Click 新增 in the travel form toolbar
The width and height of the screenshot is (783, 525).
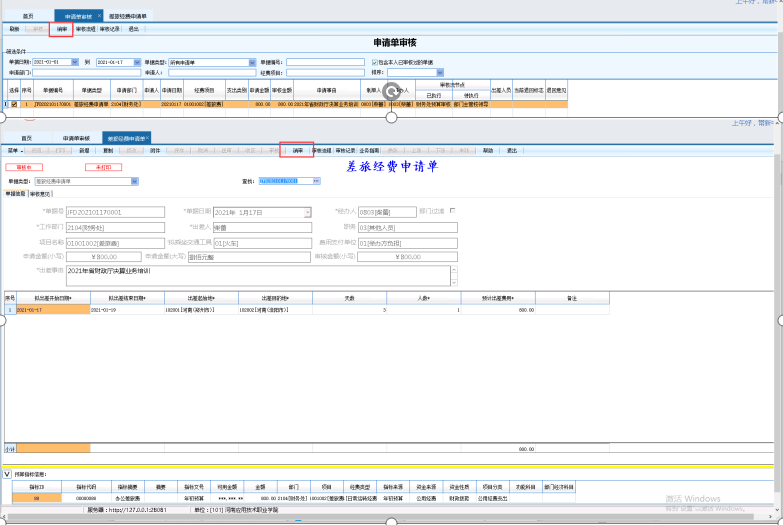[x=84, y=150]
